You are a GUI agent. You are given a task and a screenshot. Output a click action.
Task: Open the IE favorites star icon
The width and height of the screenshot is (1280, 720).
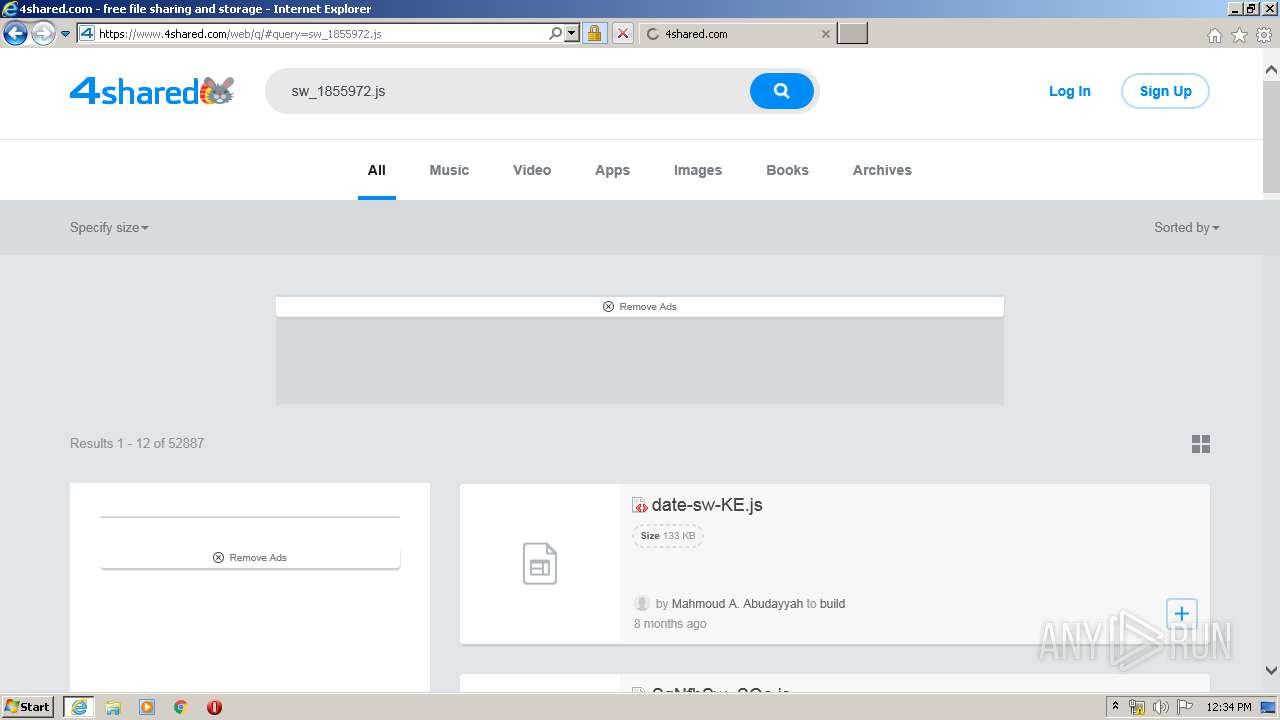coord(1239,35)
